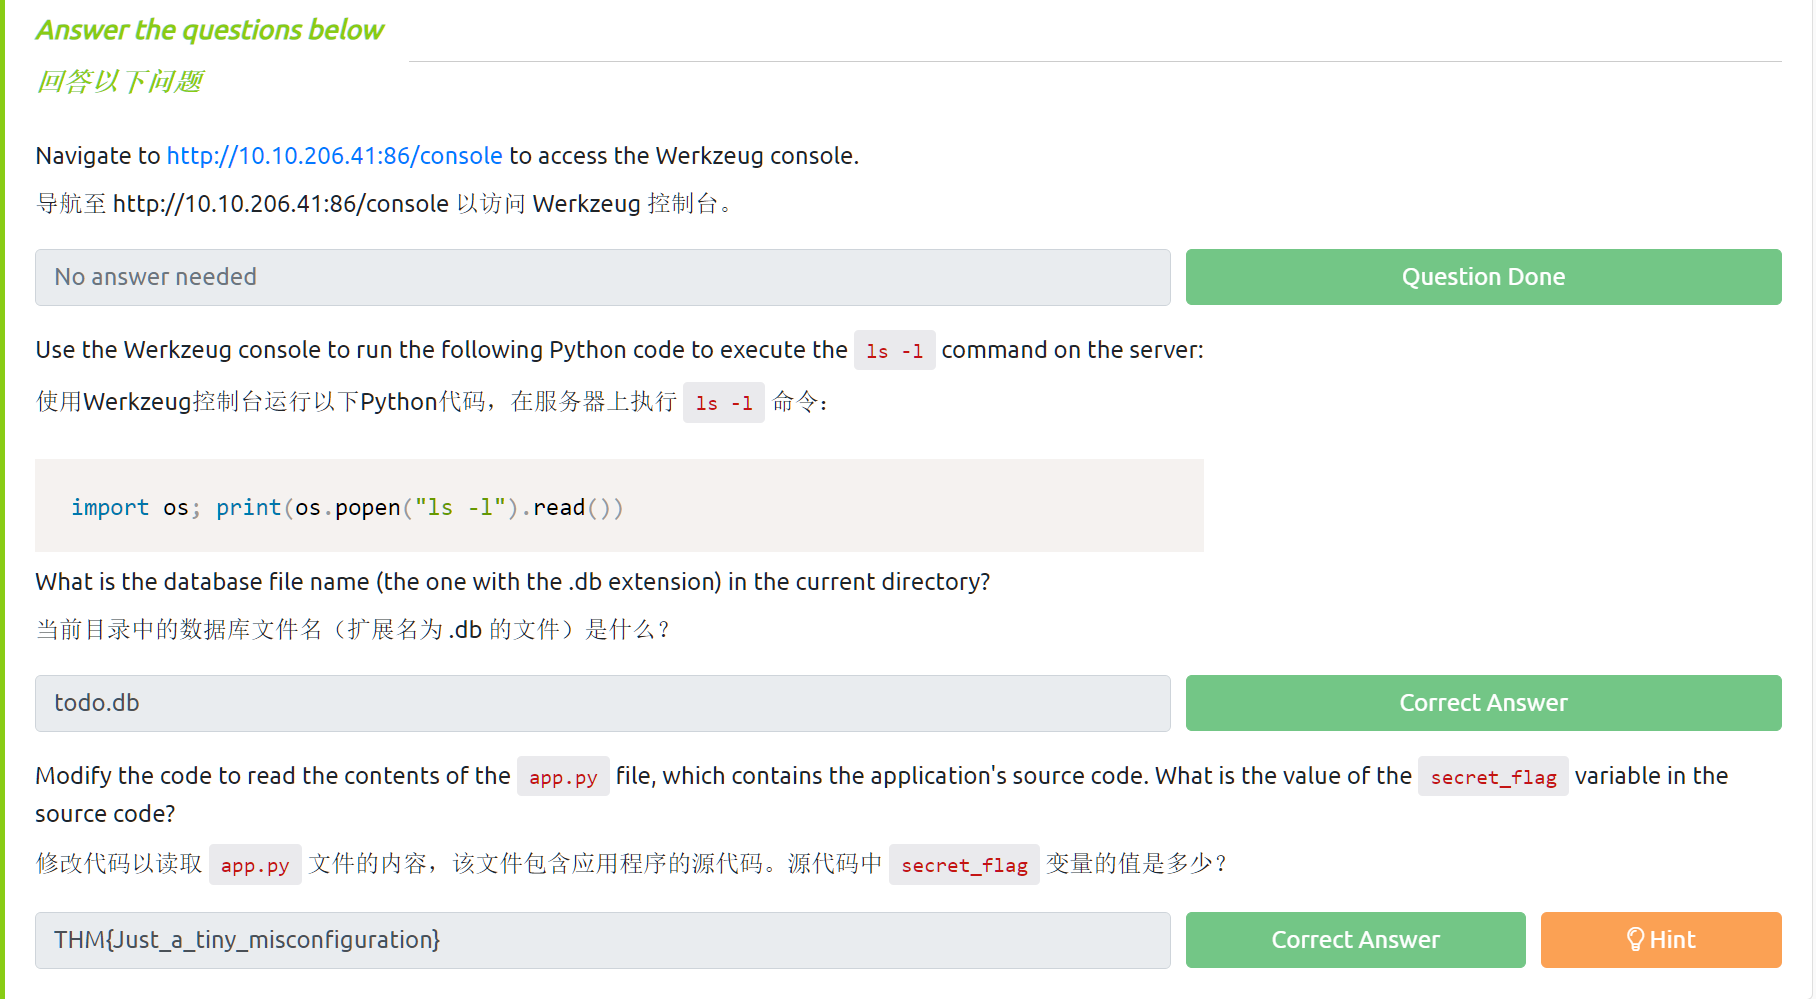Screen dimensions: 1816x999
Task: Select the THM{Just_a_tiny_misconfiguration} answer field
Action: [602, 940]
